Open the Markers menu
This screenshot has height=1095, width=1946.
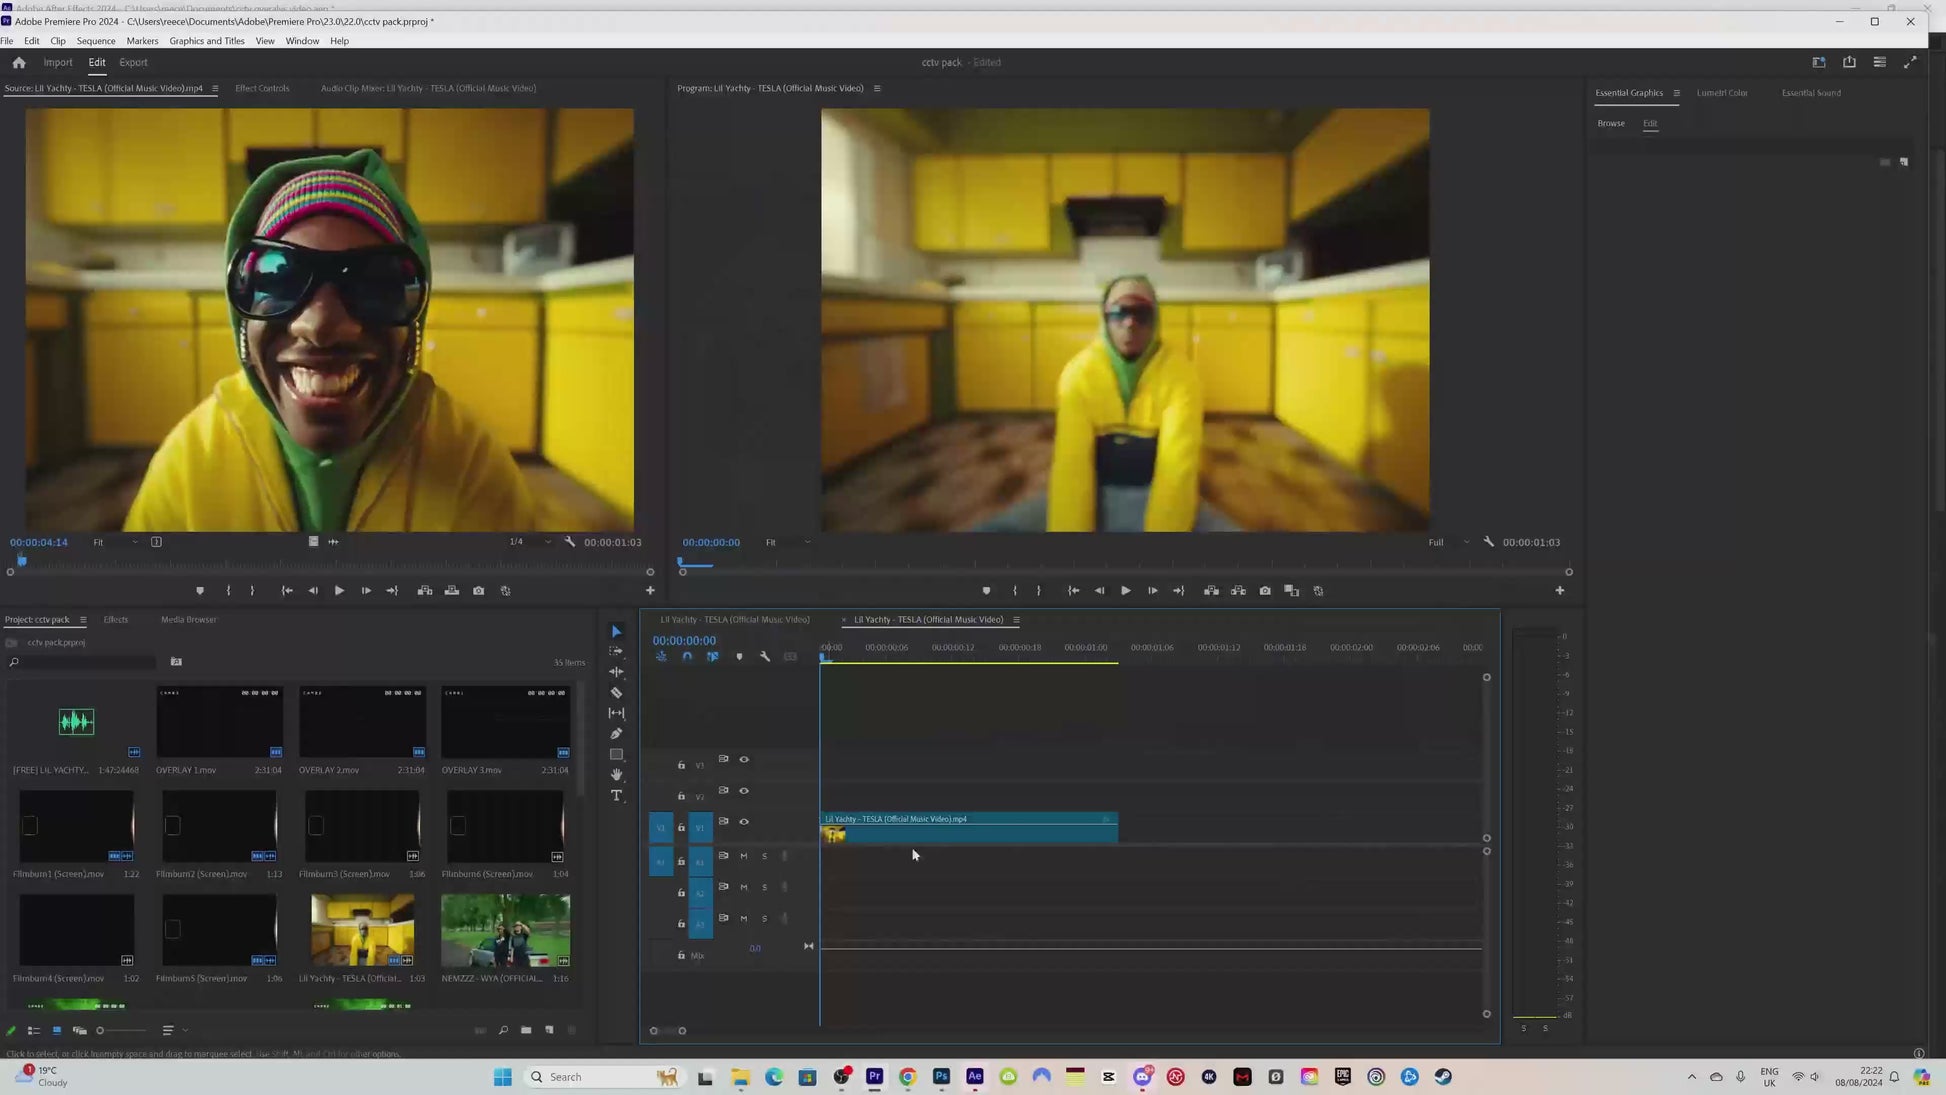click(142, 41)
